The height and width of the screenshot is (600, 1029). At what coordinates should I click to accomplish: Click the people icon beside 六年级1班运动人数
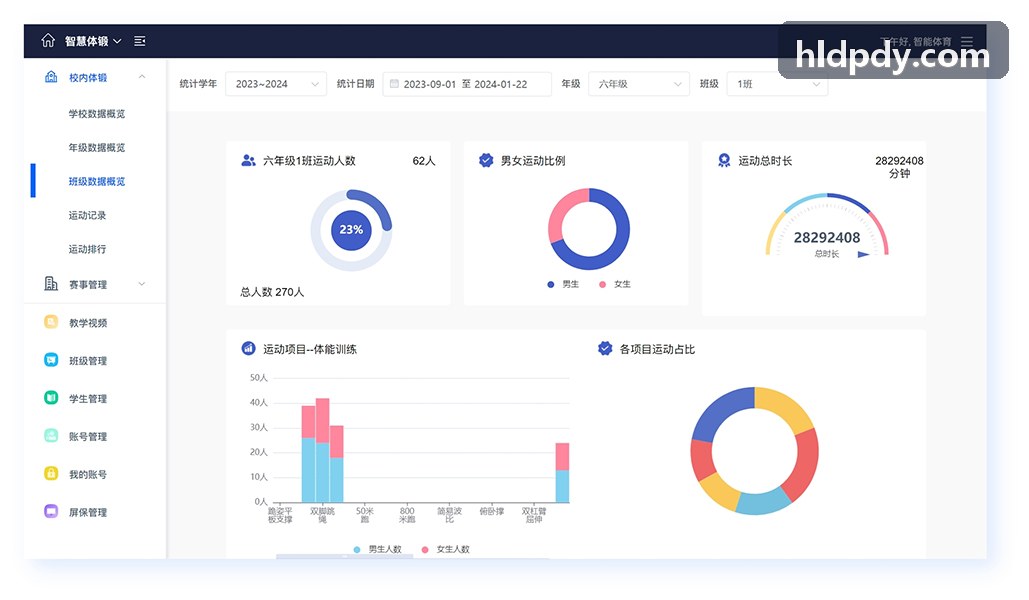(248, 160)
